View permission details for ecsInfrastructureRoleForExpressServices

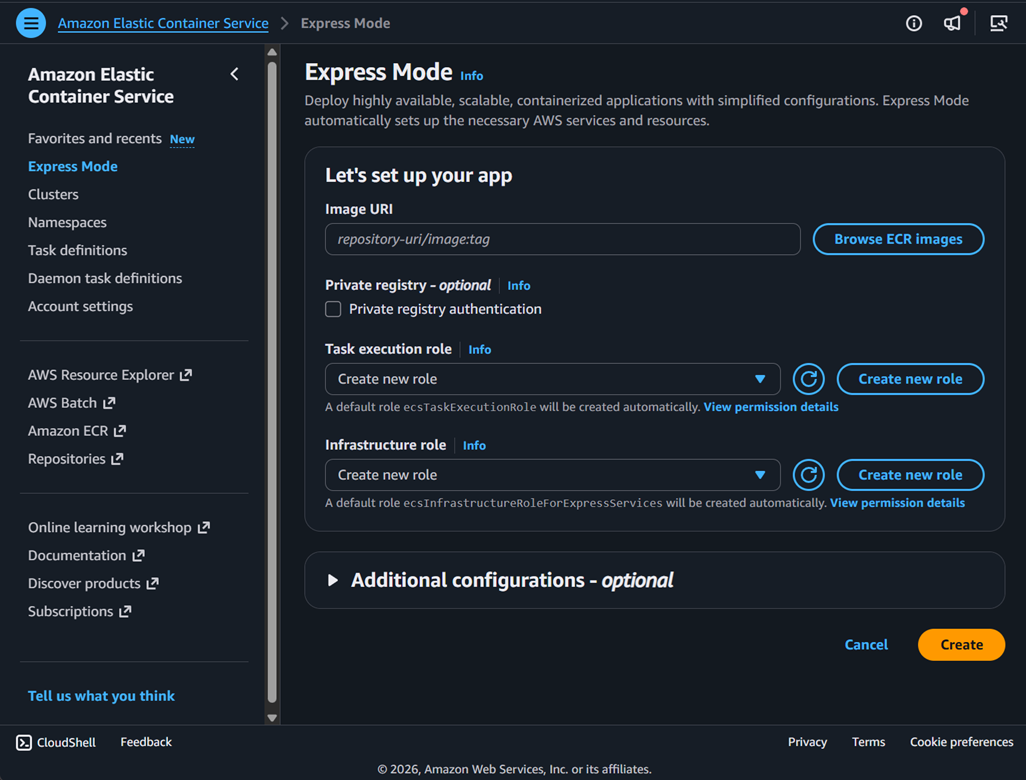point(897,503)
